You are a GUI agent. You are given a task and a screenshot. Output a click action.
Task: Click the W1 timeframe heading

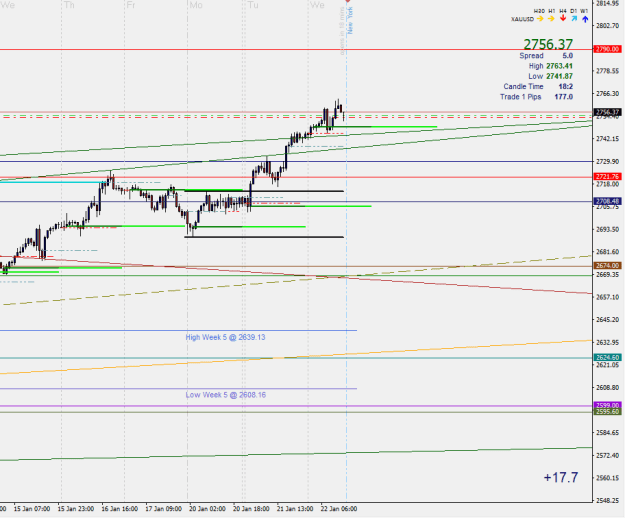(x=584, y=11)
